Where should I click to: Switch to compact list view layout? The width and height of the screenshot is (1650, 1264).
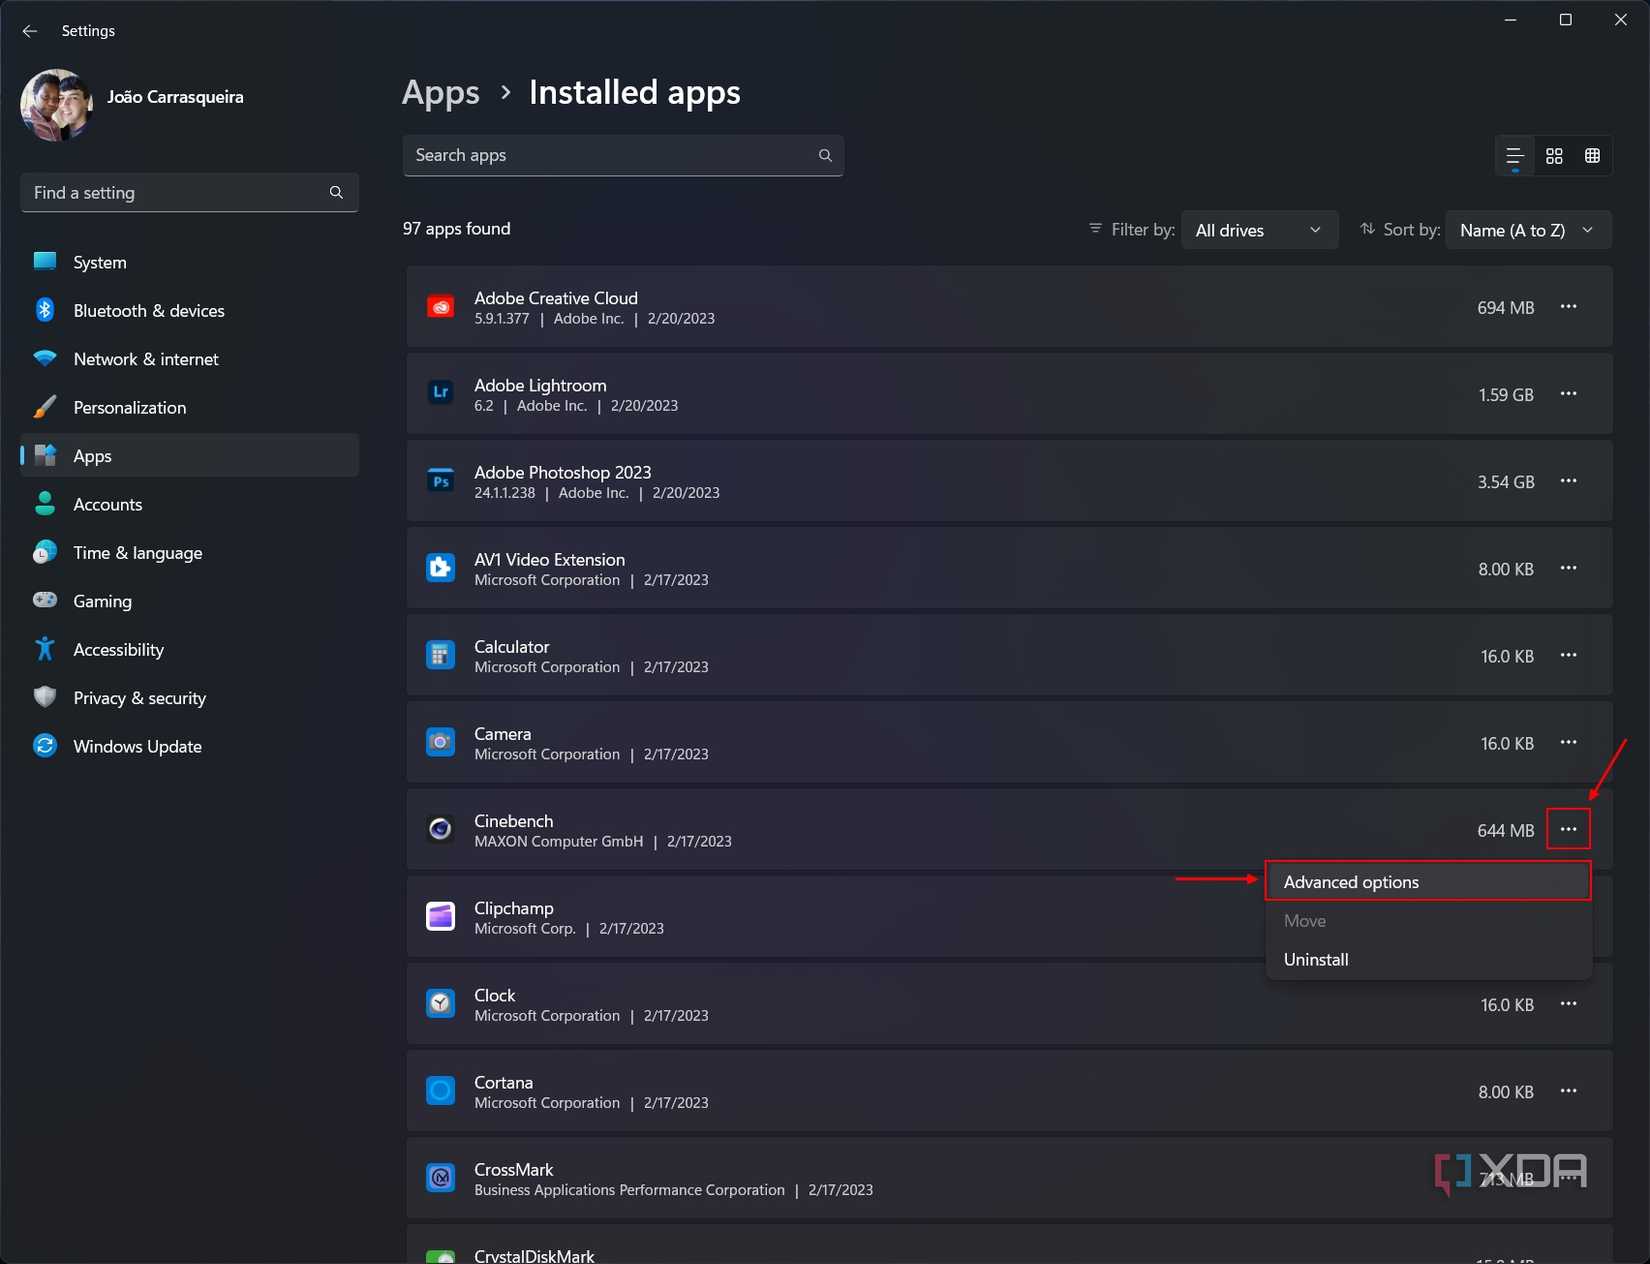(x=1513, y=155)
